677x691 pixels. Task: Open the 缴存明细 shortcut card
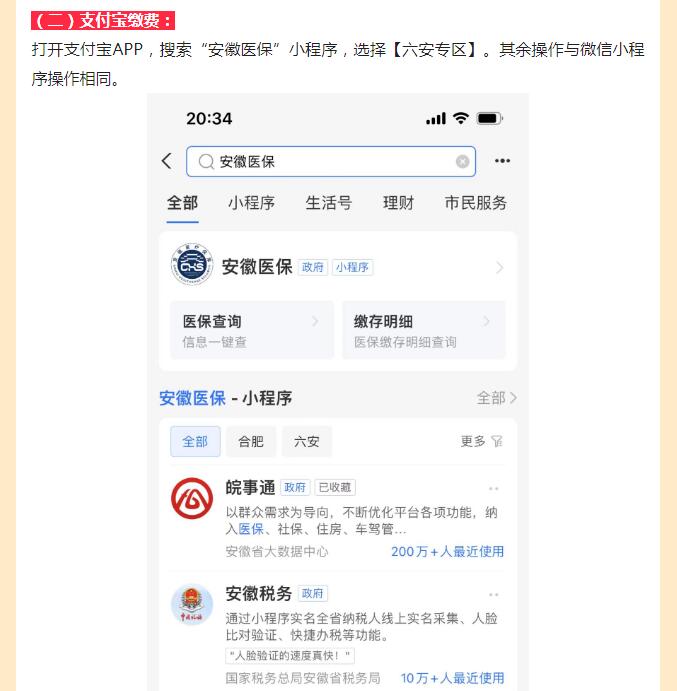[424, 330]
